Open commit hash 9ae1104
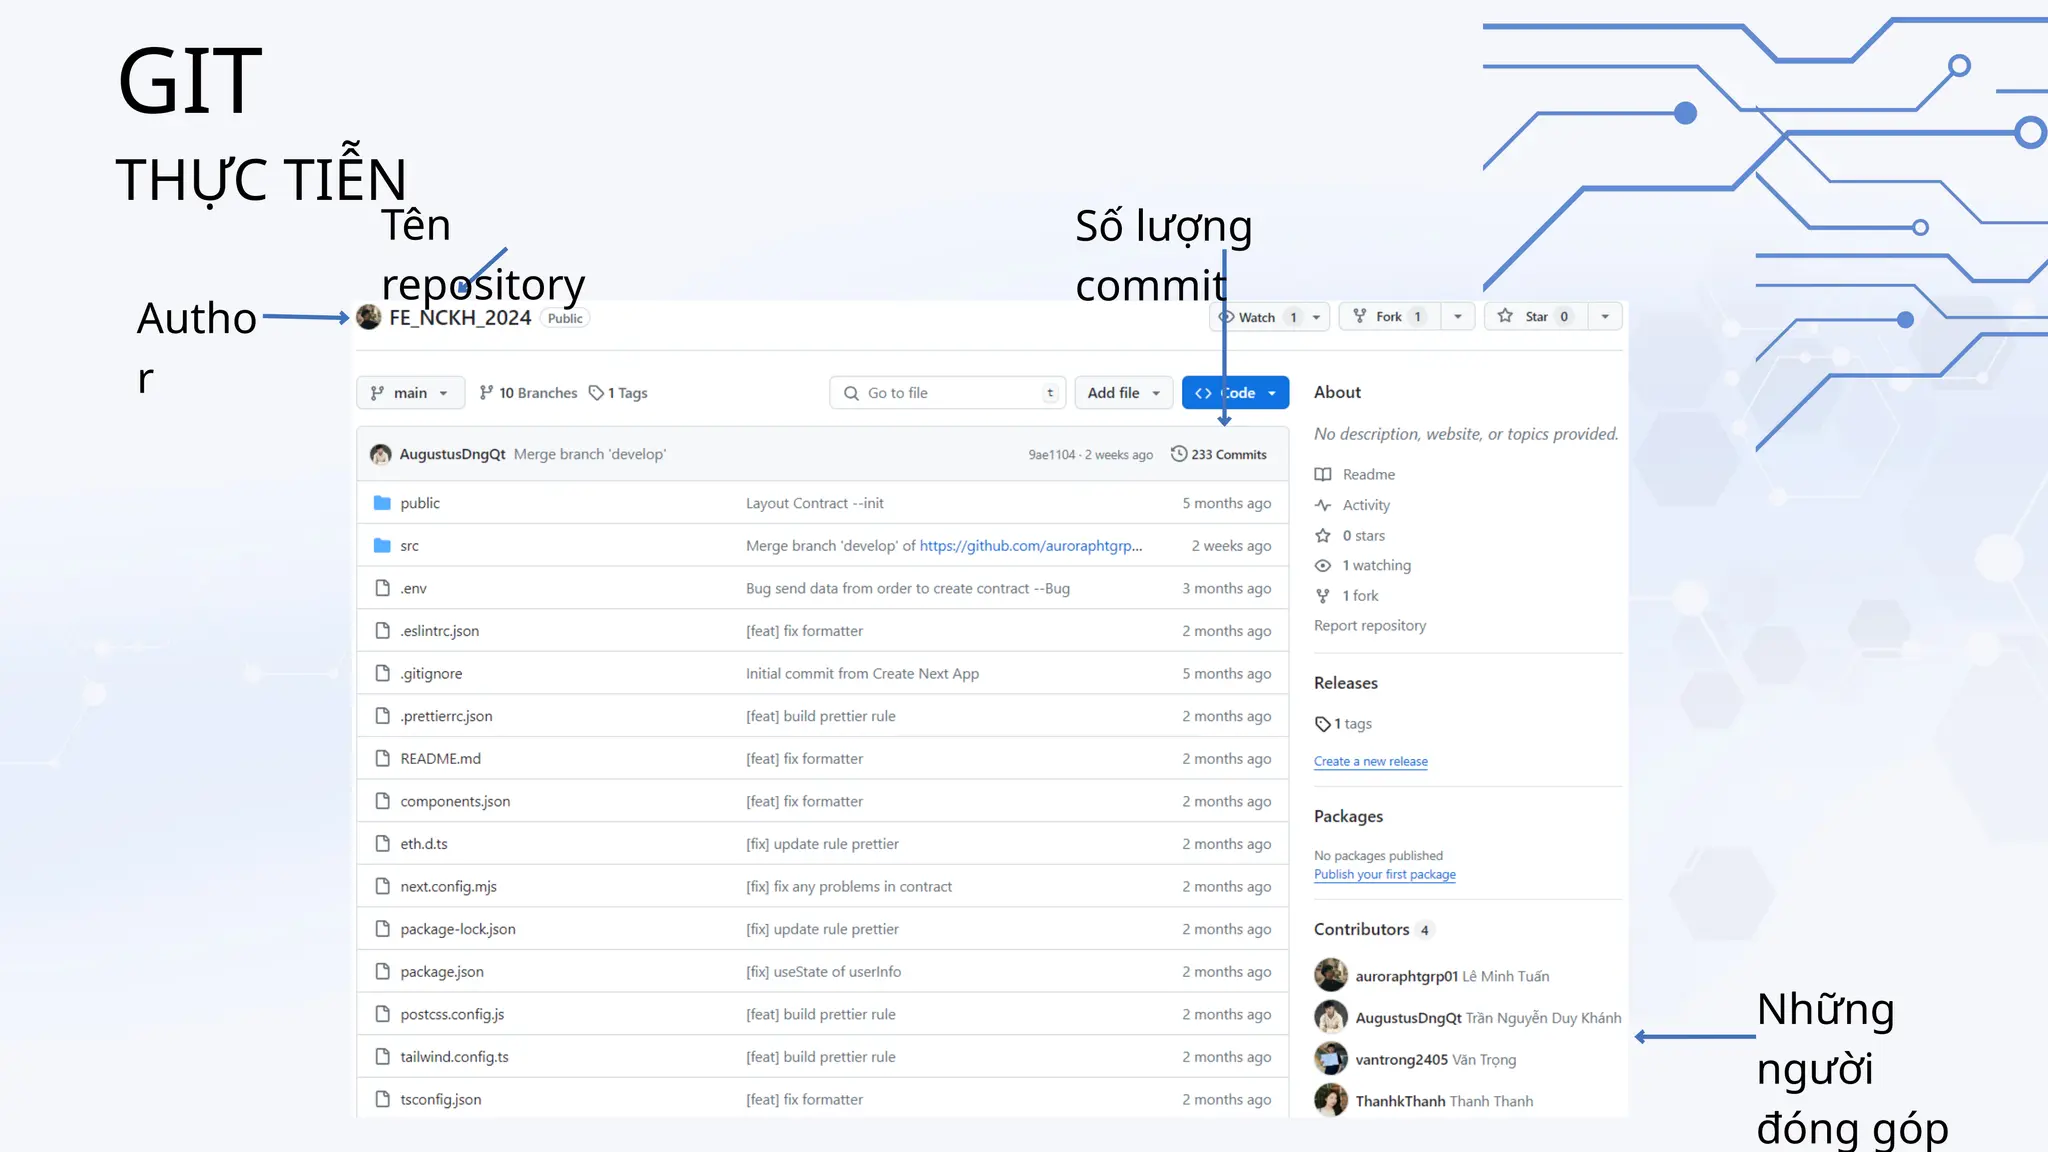 pos(1052,455)
